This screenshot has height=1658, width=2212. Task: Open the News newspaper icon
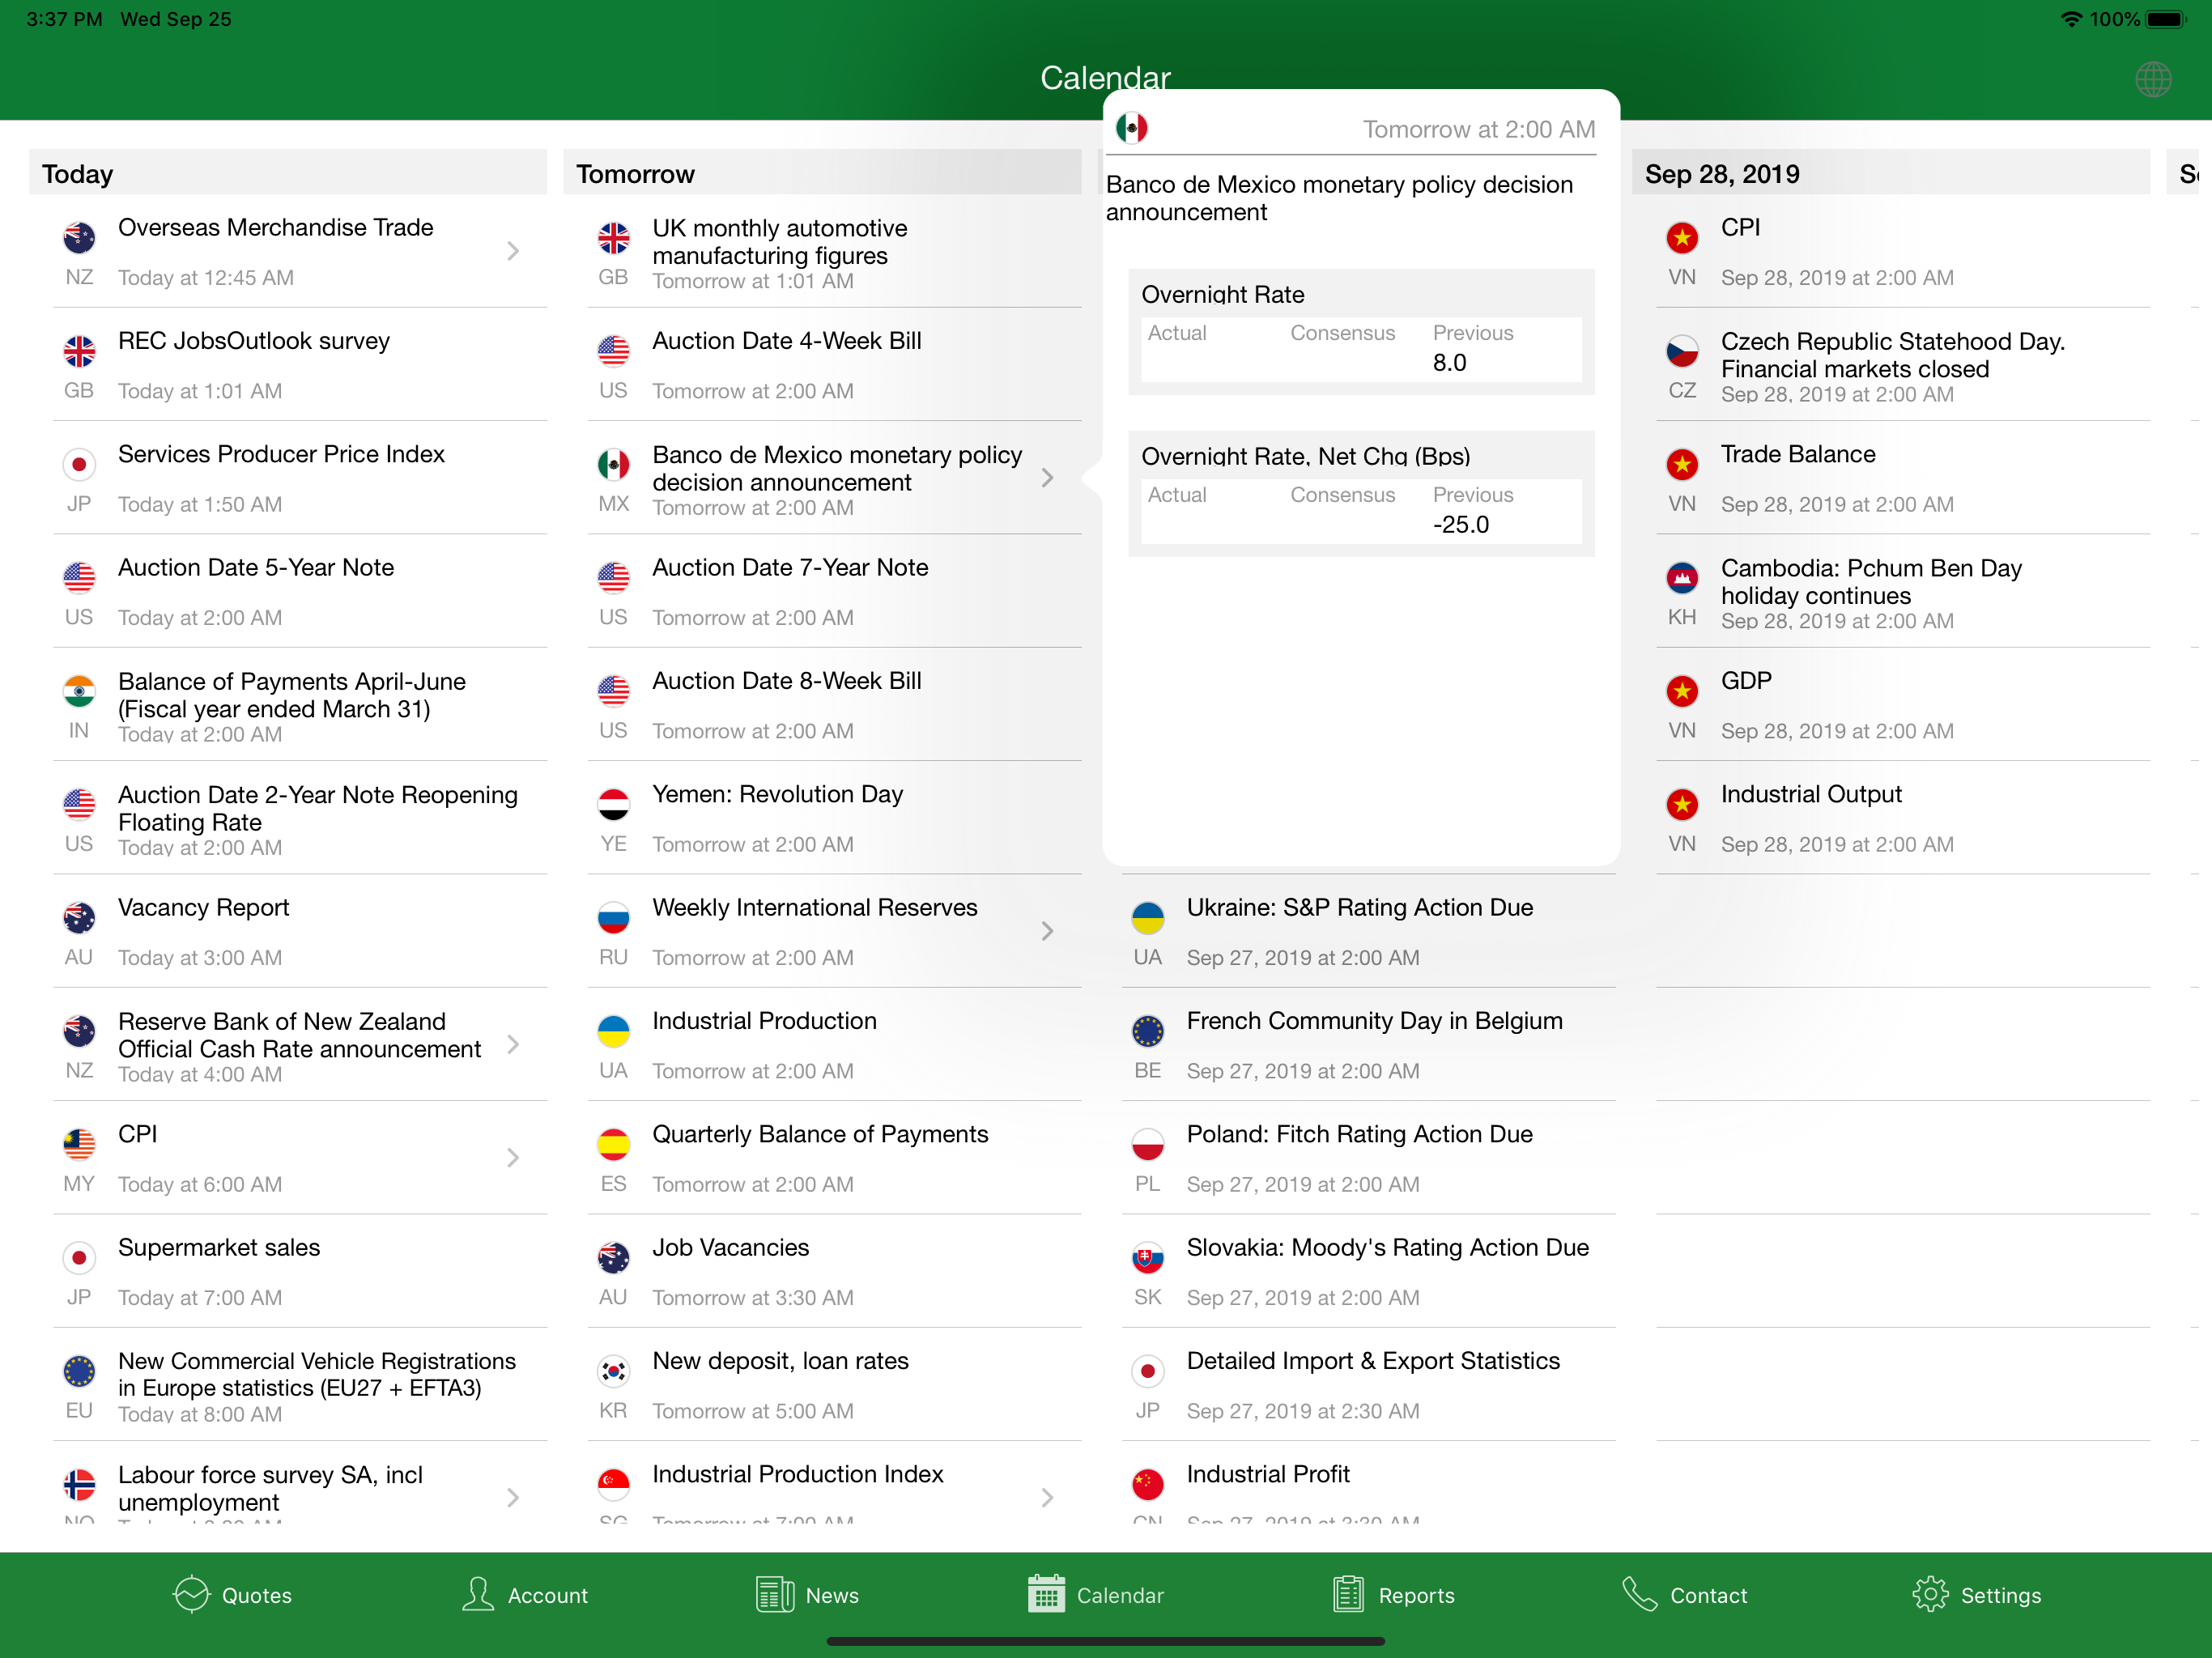[775, 1594]
